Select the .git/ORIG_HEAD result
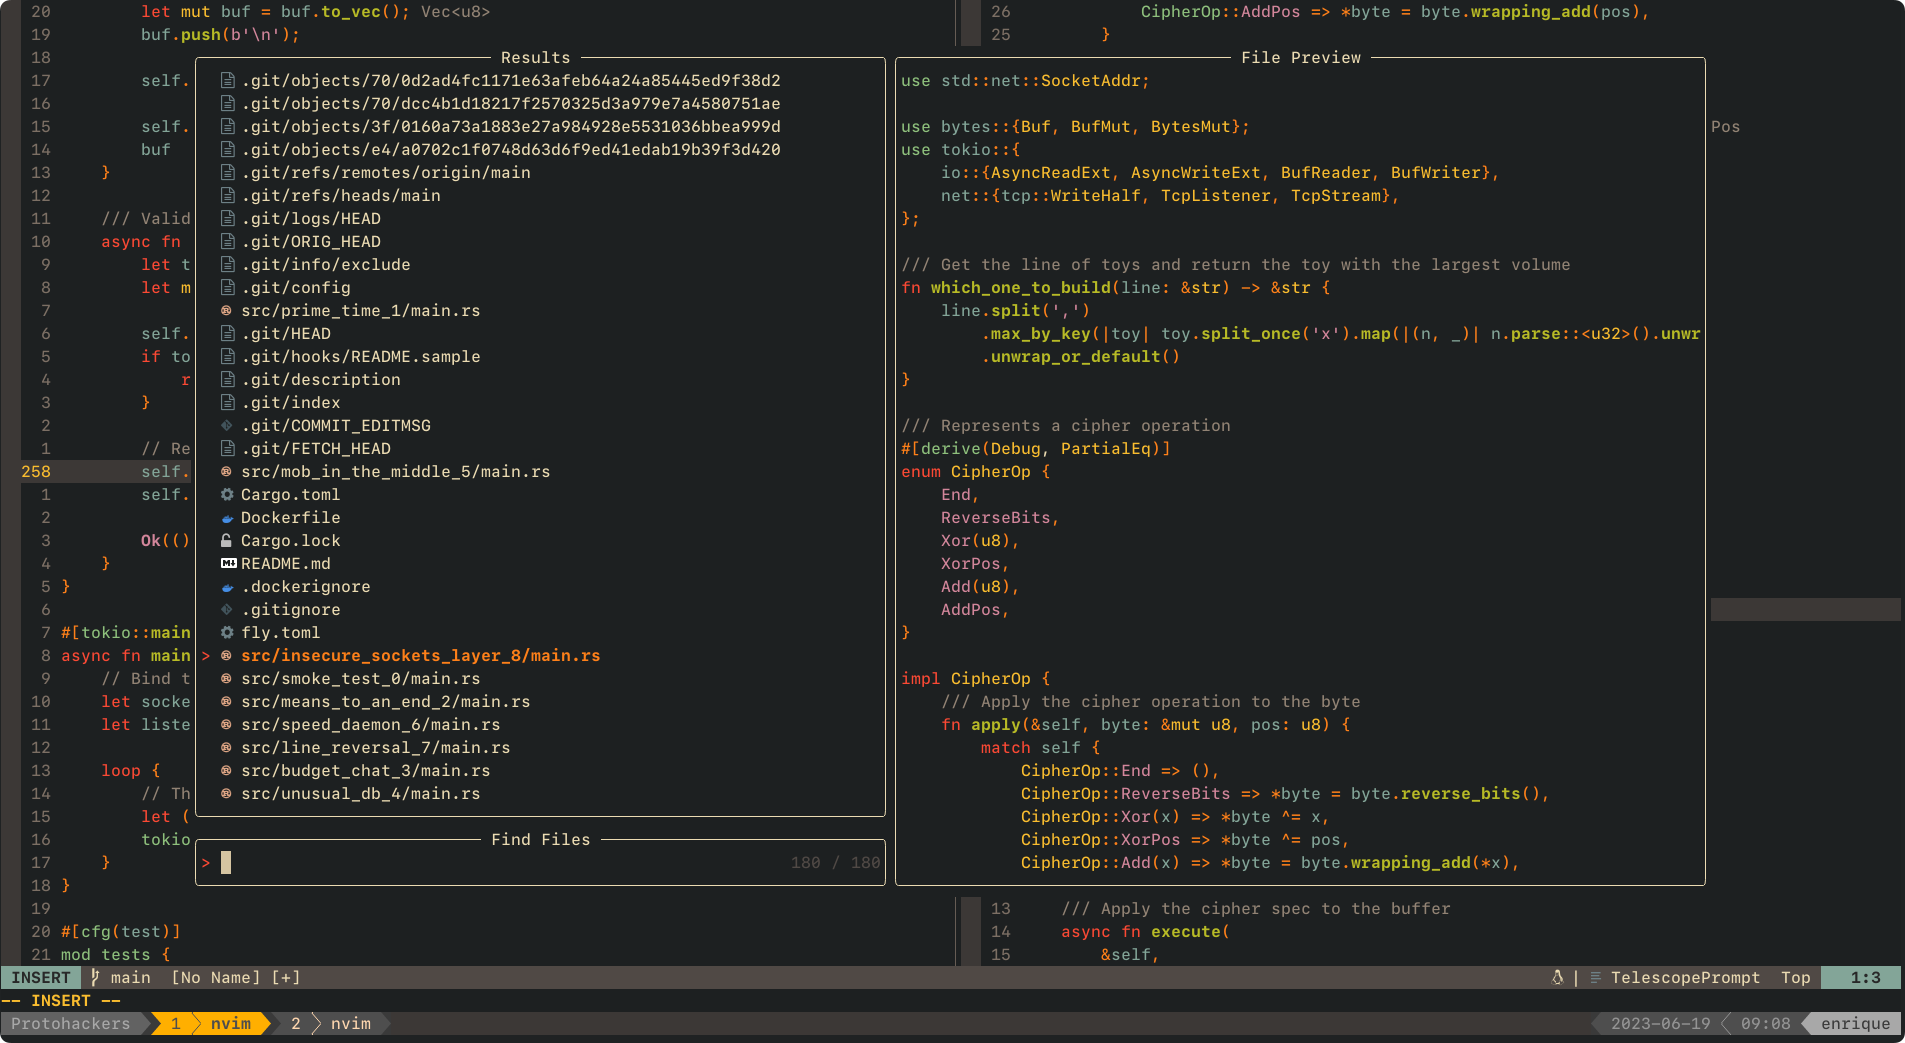This screenshot has height=1043, width=1905. coord(540,241)
